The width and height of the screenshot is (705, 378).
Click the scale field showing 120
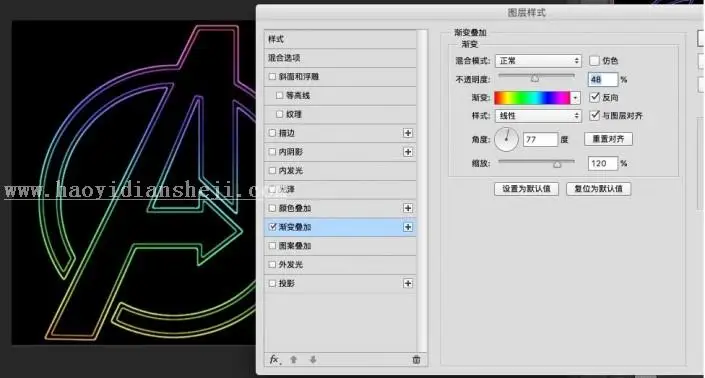pyautogui.click(x=603, y=164)
